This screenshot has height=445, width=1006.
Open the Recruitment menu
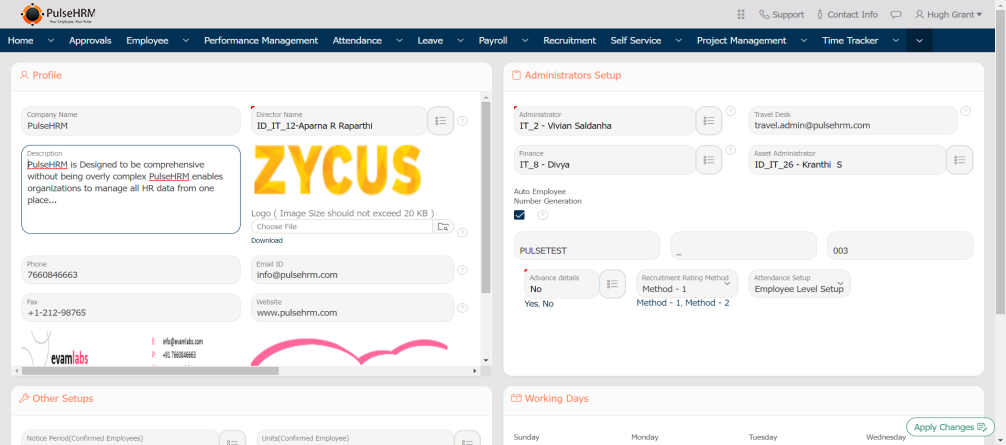569,40
